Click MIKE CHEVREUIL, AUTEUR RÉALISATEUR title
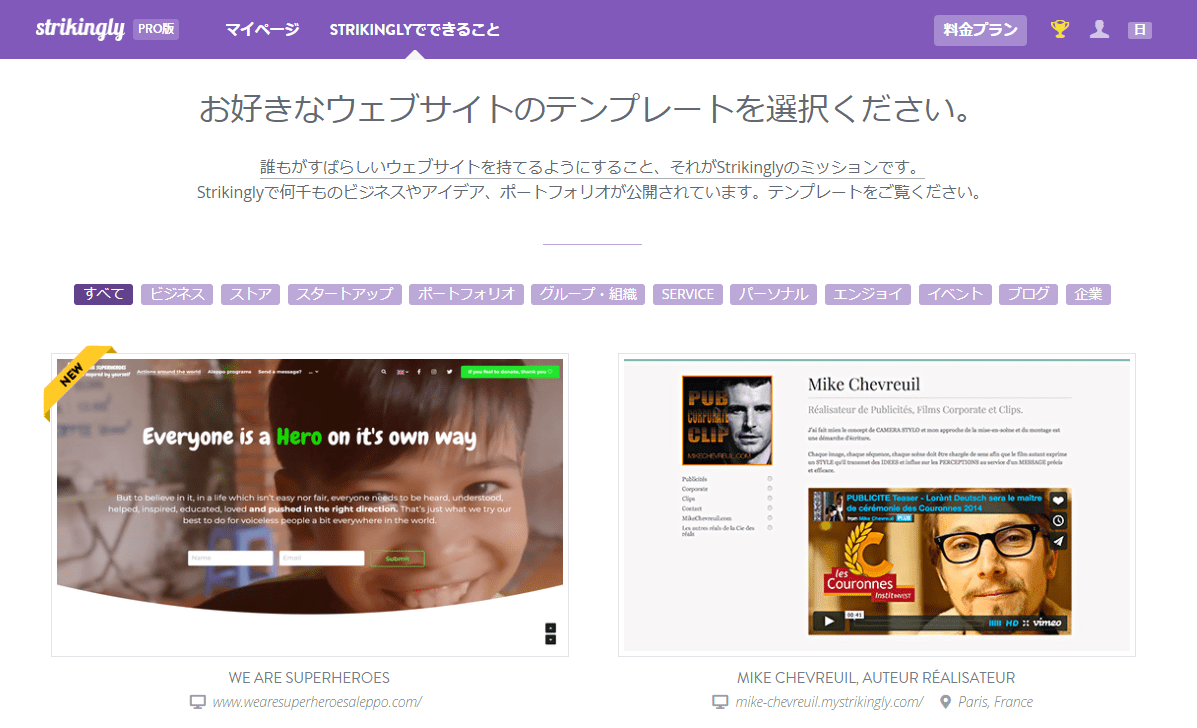1197x728 pixels. click(876, 678)
